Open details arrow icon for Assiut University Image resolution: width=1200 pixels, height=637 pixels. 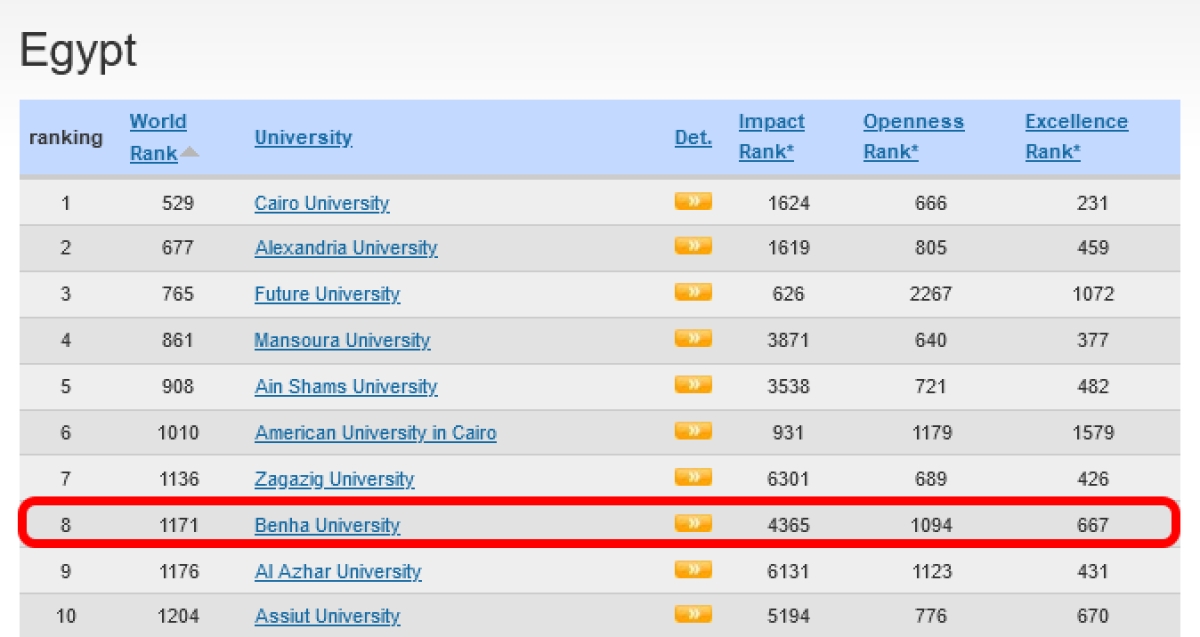pyautogui.click(x=693, y=614)
